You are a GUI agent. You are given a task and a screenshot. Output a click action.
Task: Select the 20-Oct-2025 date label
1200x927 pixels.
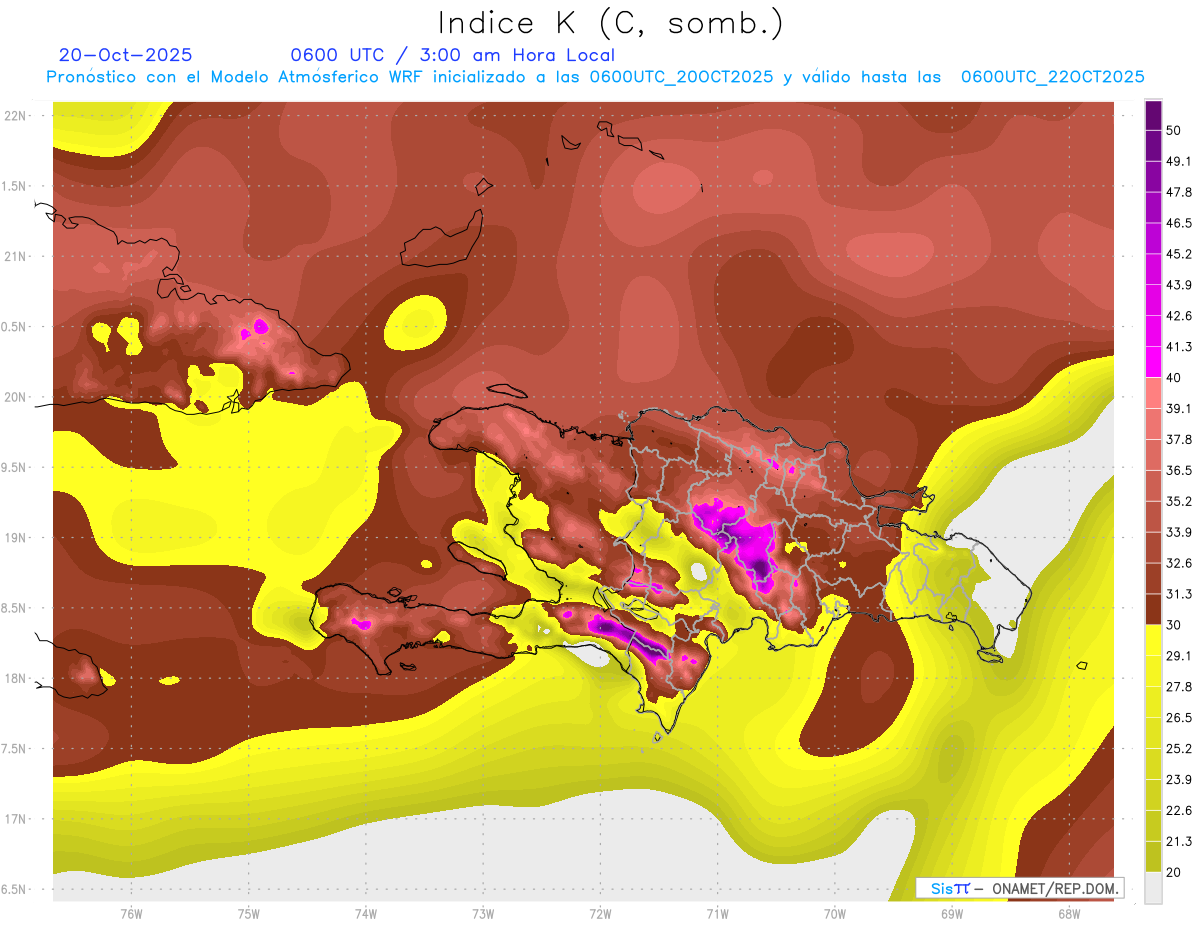tap(125, 55)
